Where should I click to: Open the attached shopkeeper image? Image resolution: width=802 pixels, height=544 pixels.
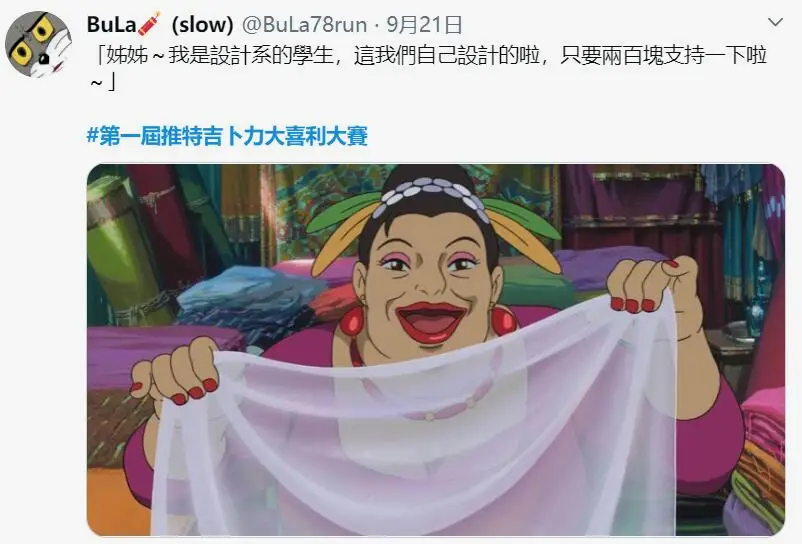click(x=436, y=350)
